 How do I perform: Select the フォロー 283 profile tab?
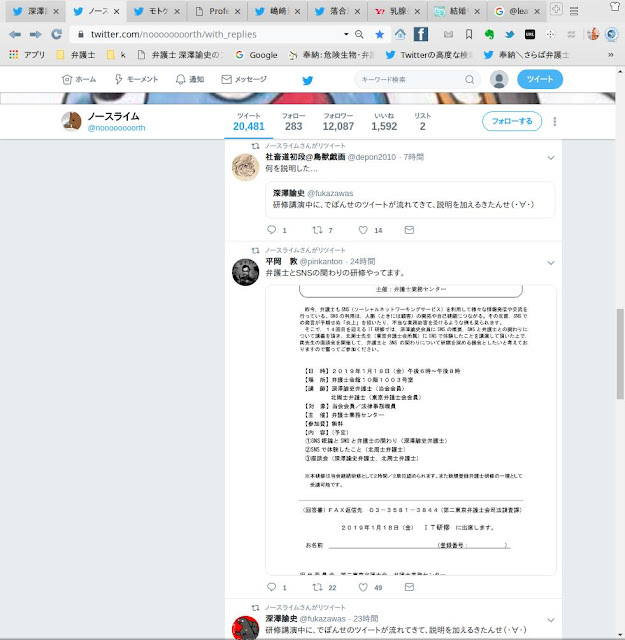coord(294,122)
